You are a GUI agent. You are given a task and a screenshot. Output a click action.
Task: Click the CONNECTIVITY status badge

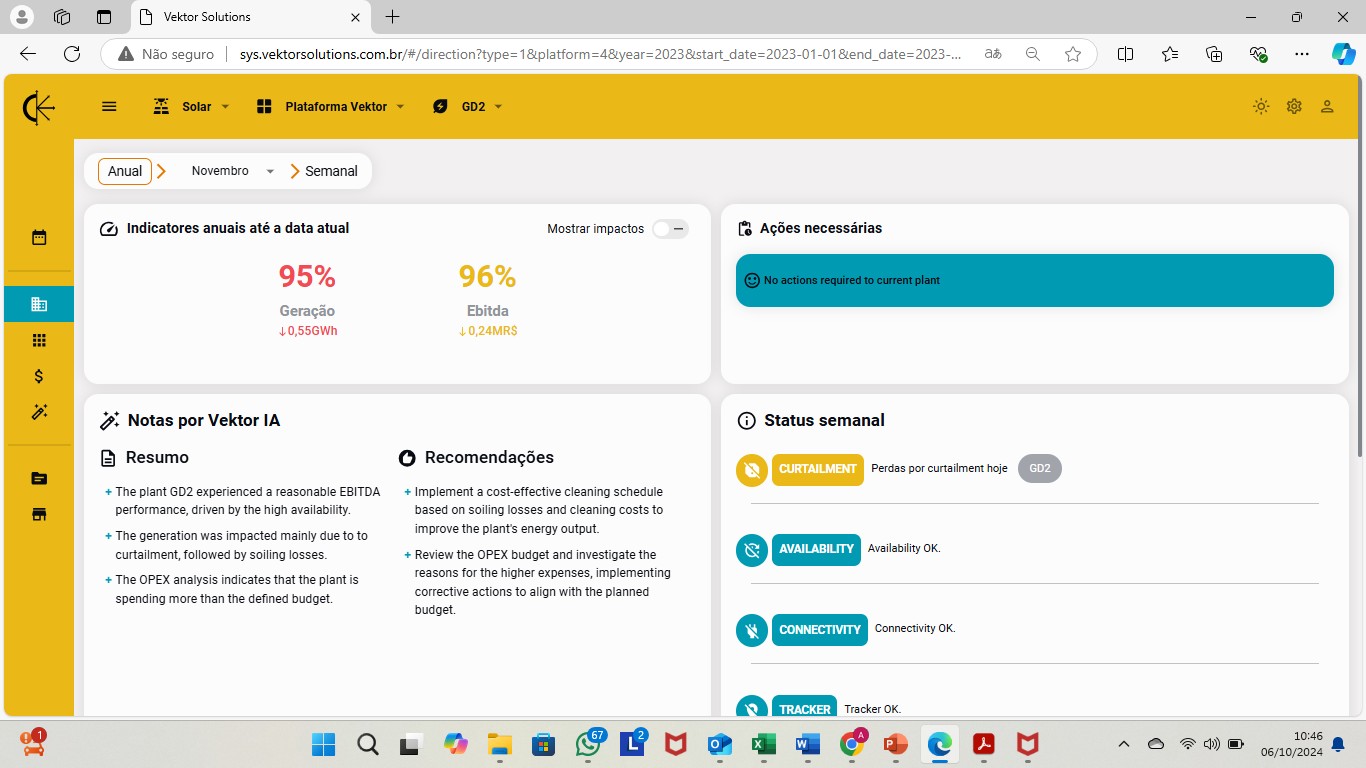(820, 630)
